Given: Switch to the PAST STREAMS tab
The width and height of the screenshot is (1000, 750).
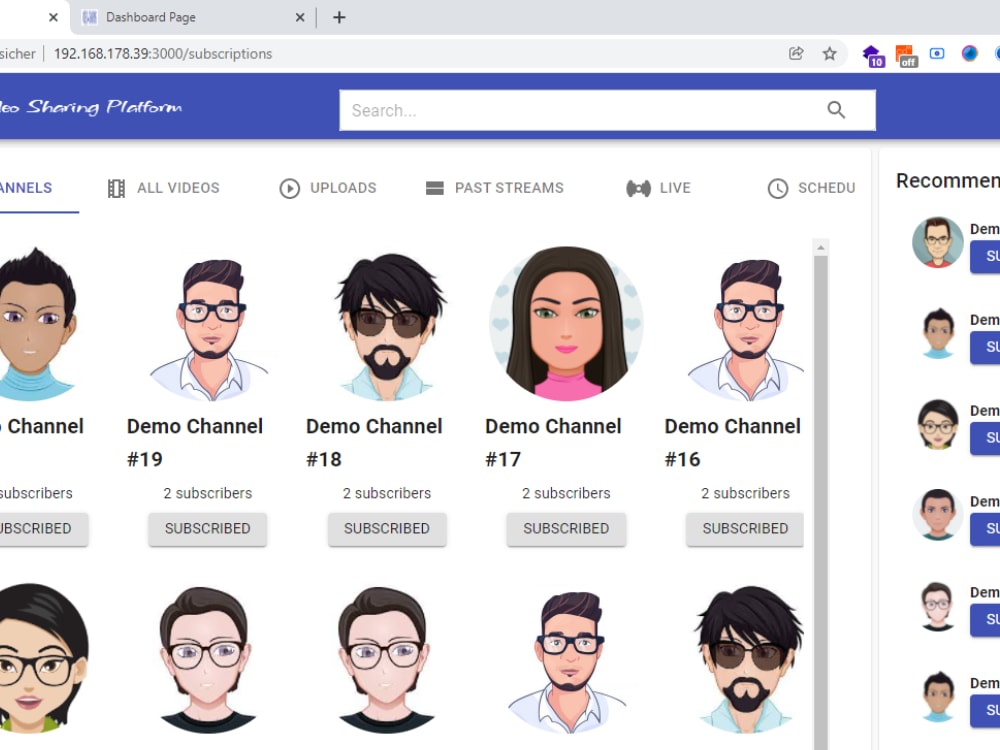Looking at the screenshot, I should [x=495, y=188].
